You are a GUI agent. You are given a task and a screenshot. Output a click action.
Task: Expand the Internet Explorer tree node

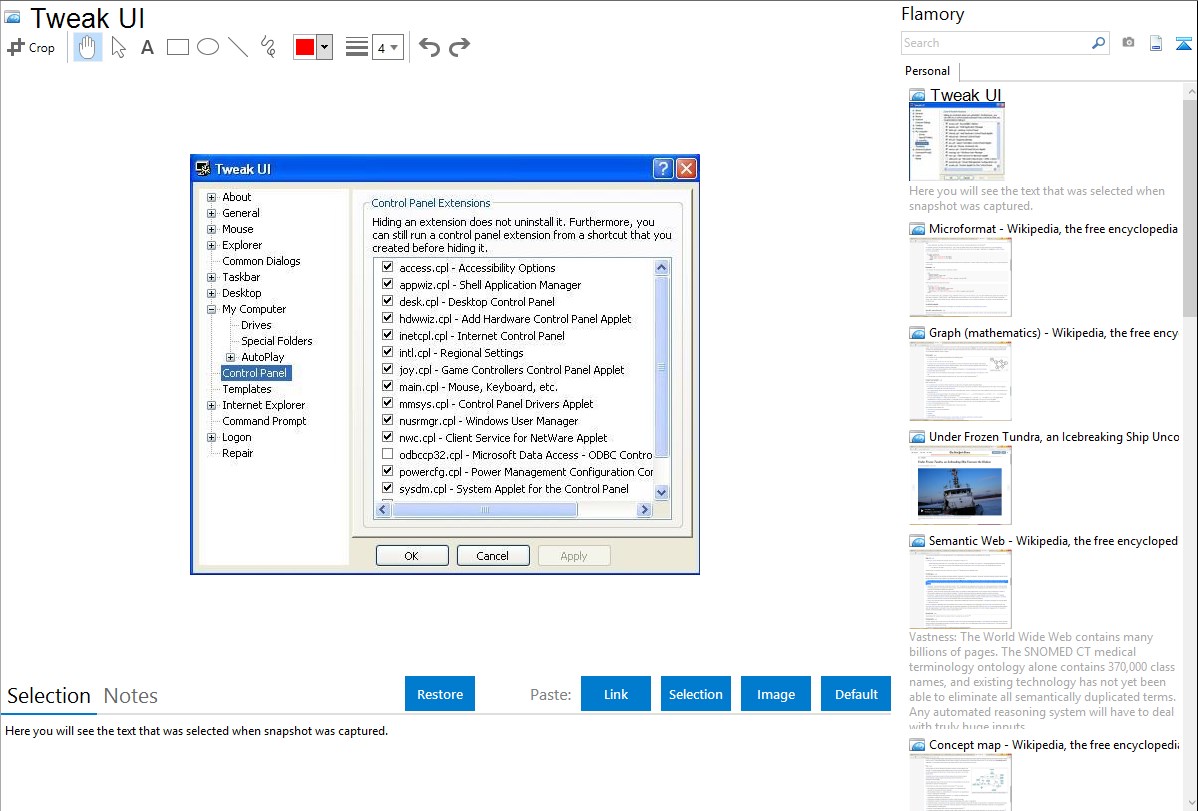point(212,405)
